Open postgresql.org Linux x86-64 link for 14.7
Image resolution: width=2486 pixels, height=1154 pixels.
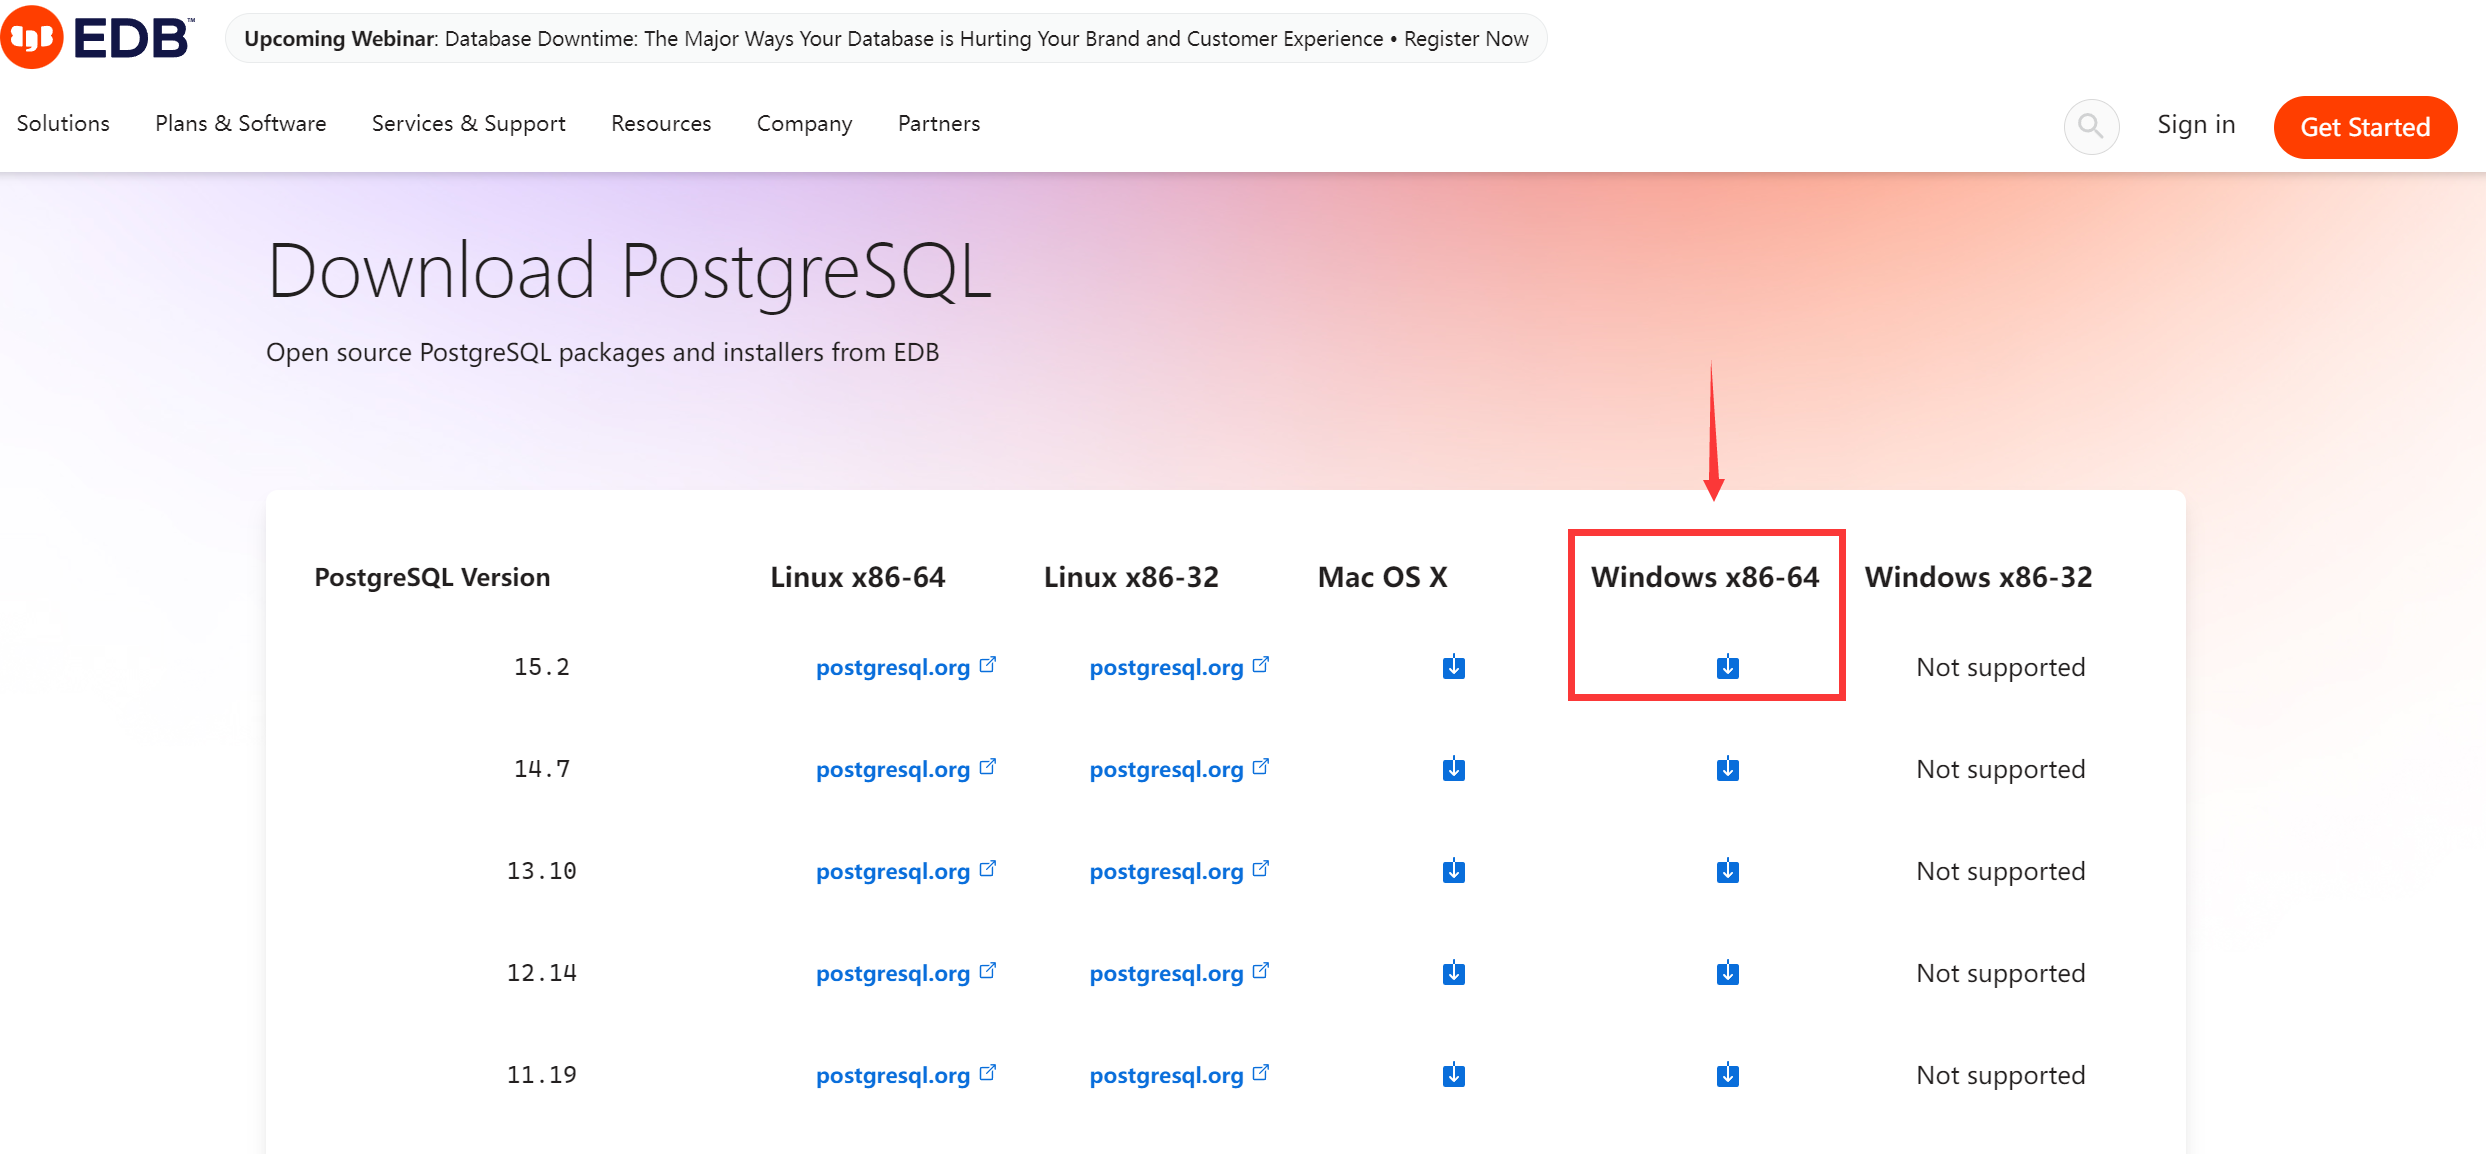906,769
